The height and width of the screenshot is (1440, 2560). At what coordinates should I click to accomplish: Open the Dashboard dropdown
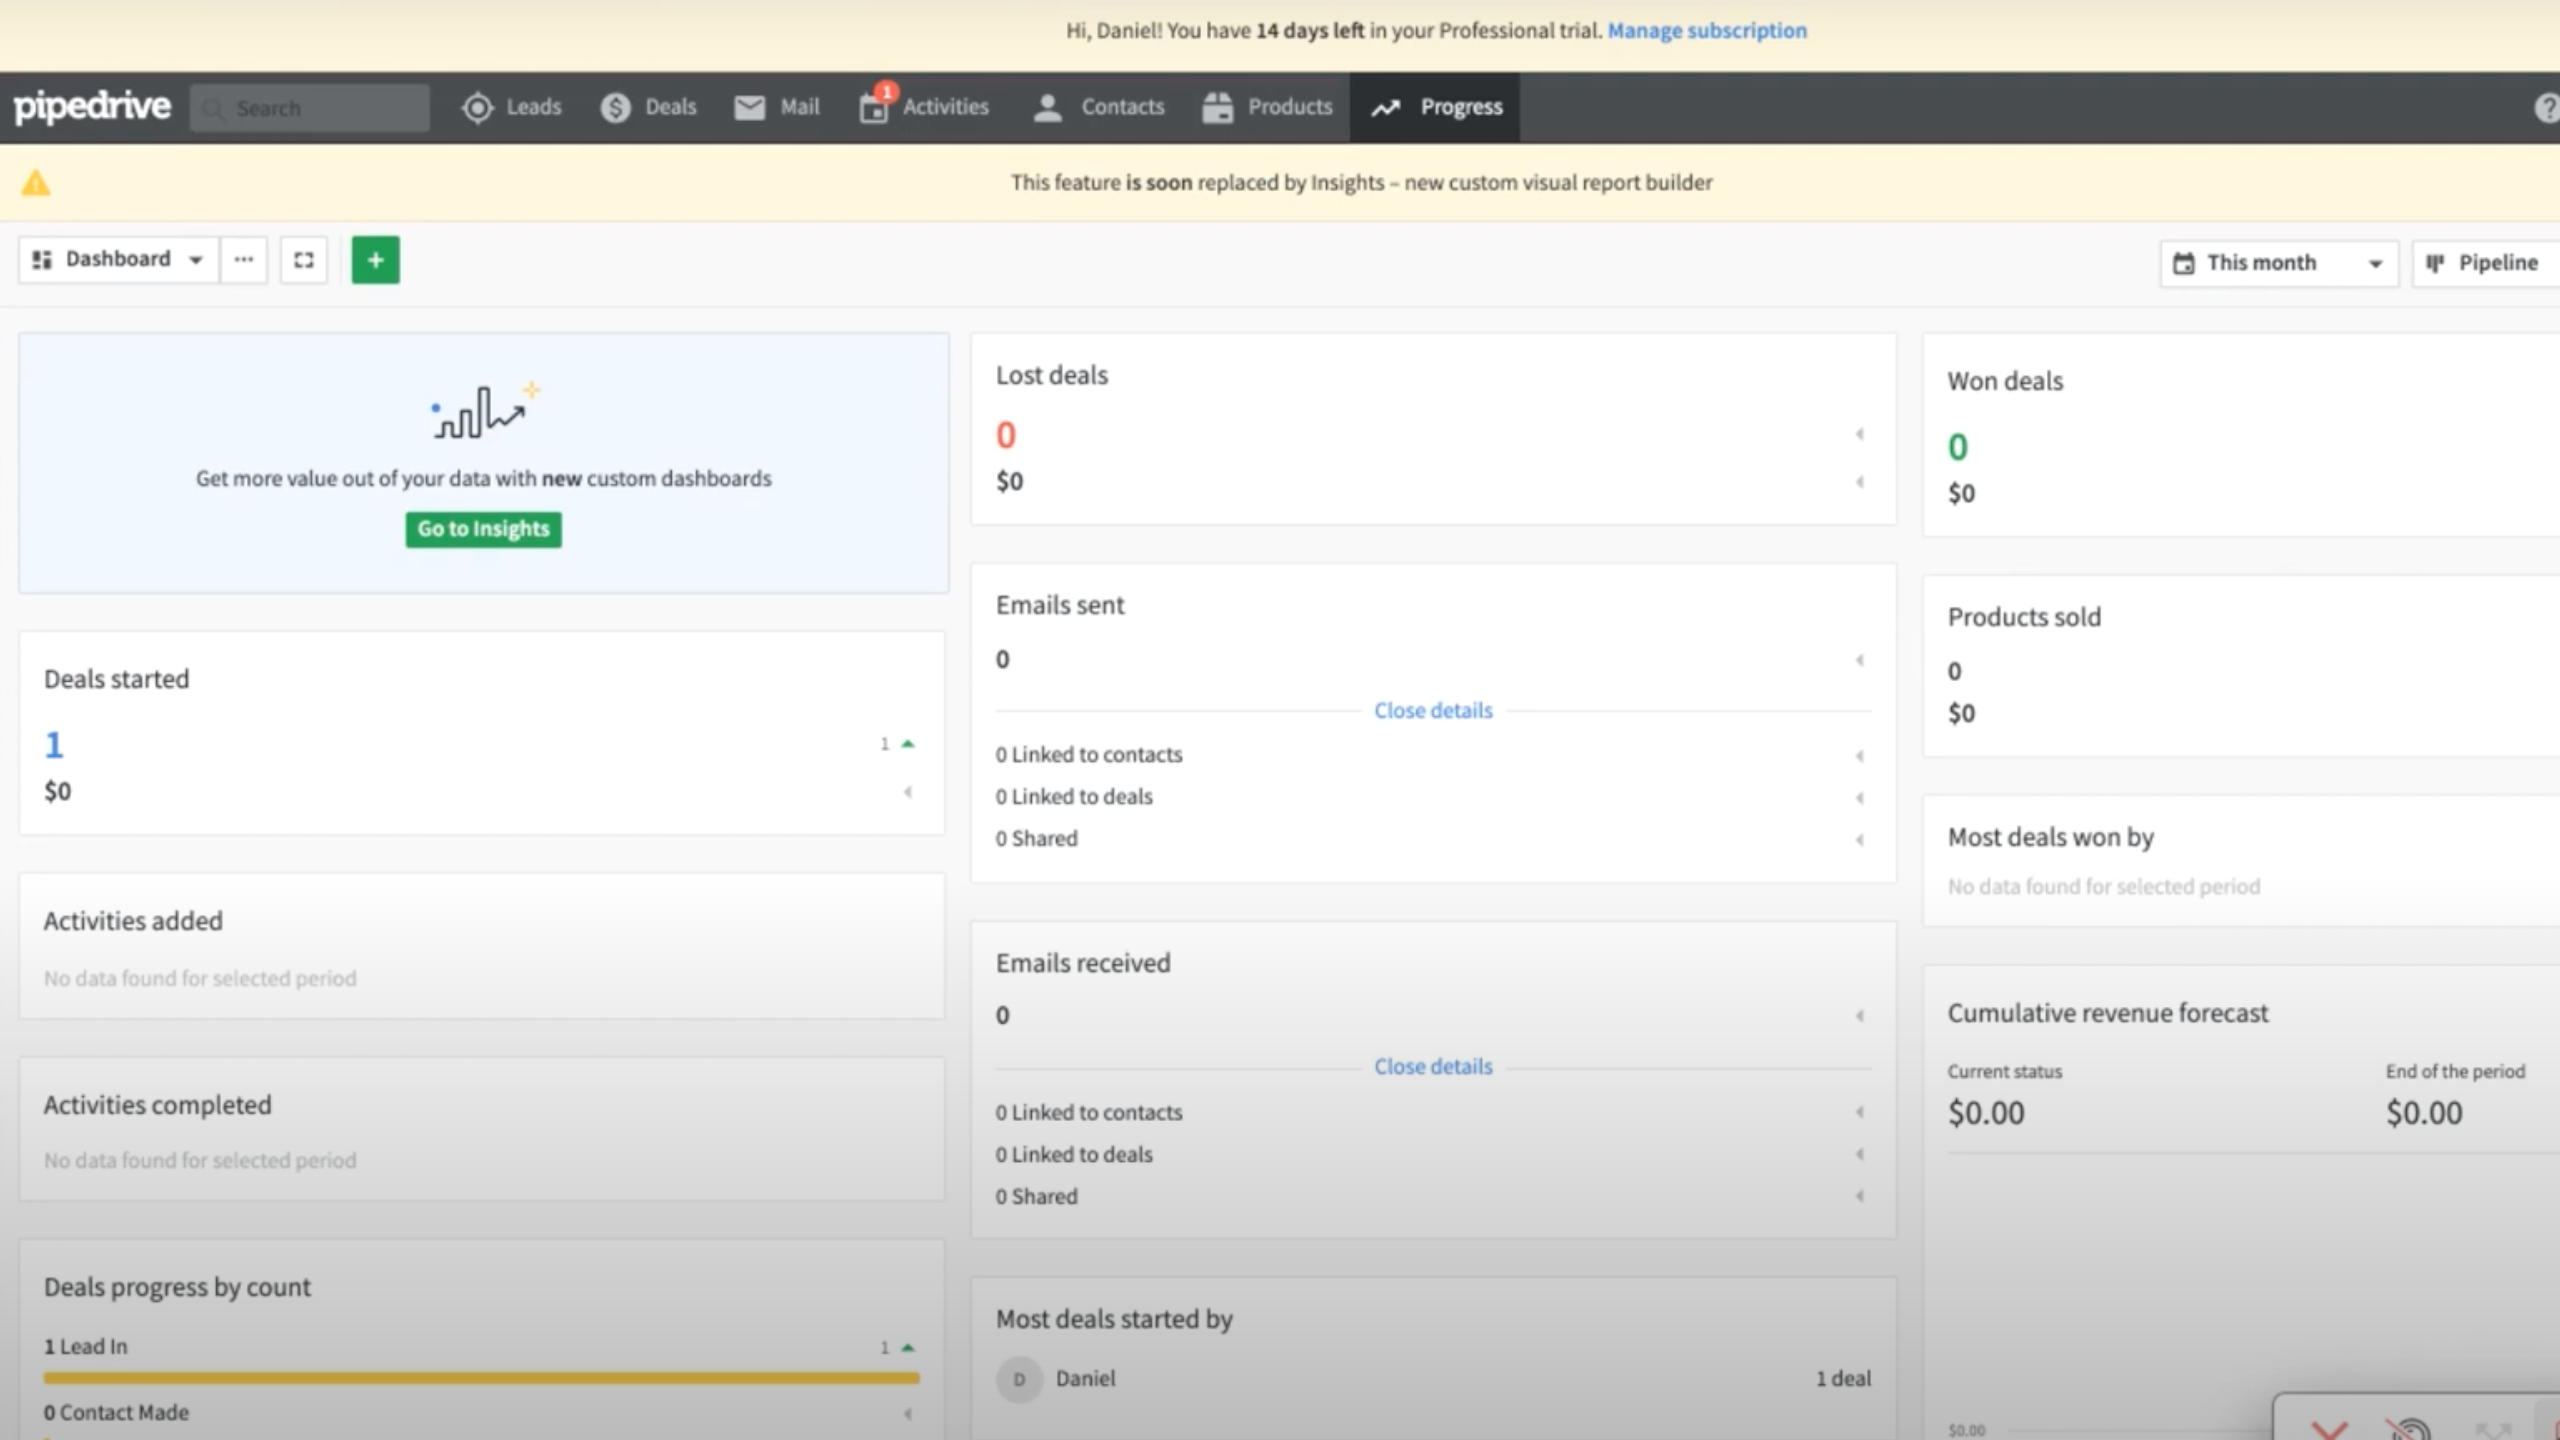[x=118, y=260]
